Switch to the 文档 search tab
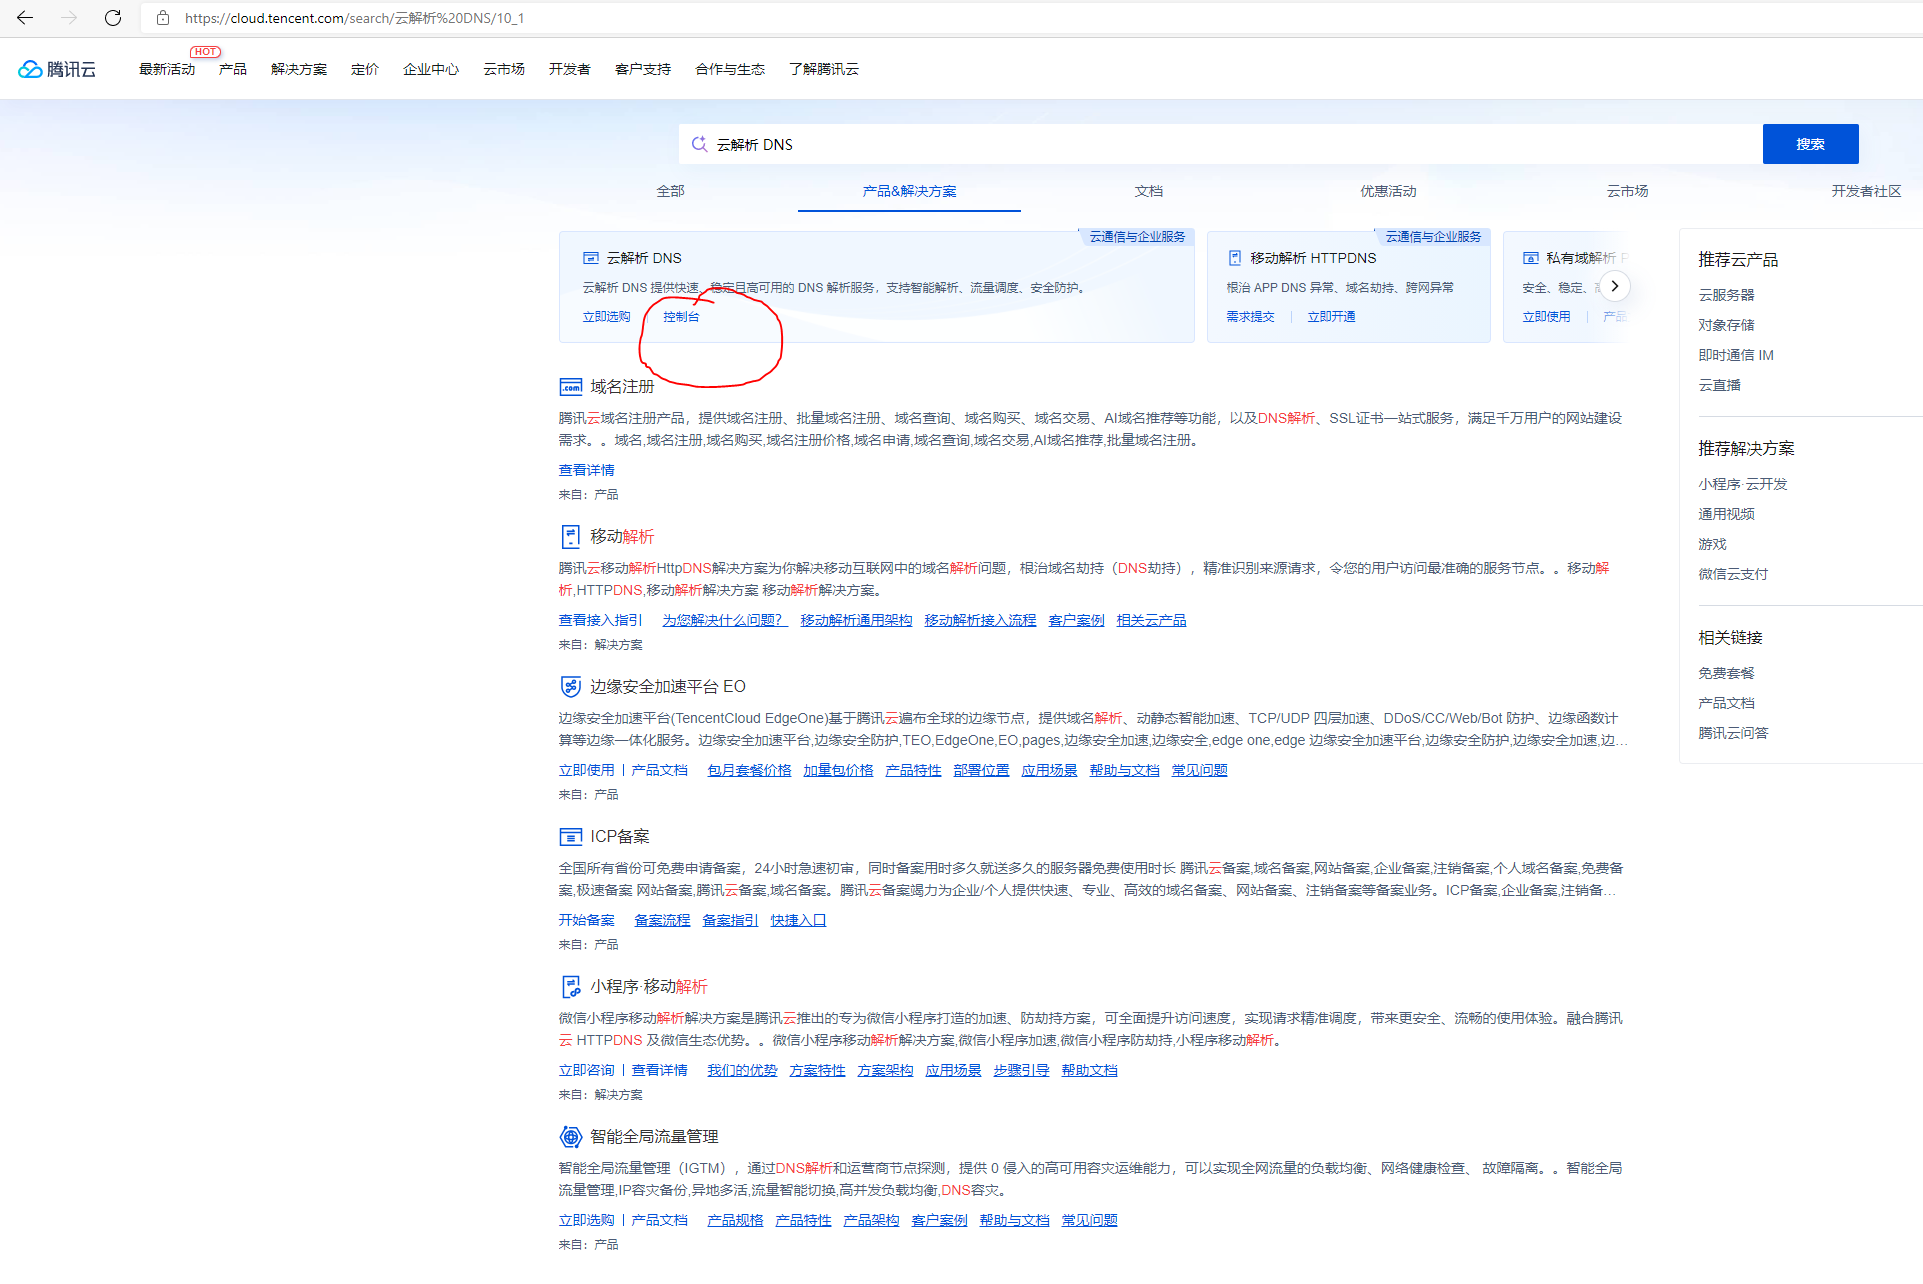This screenshot has width=1923, height=1284. [x=1148, y=191]
